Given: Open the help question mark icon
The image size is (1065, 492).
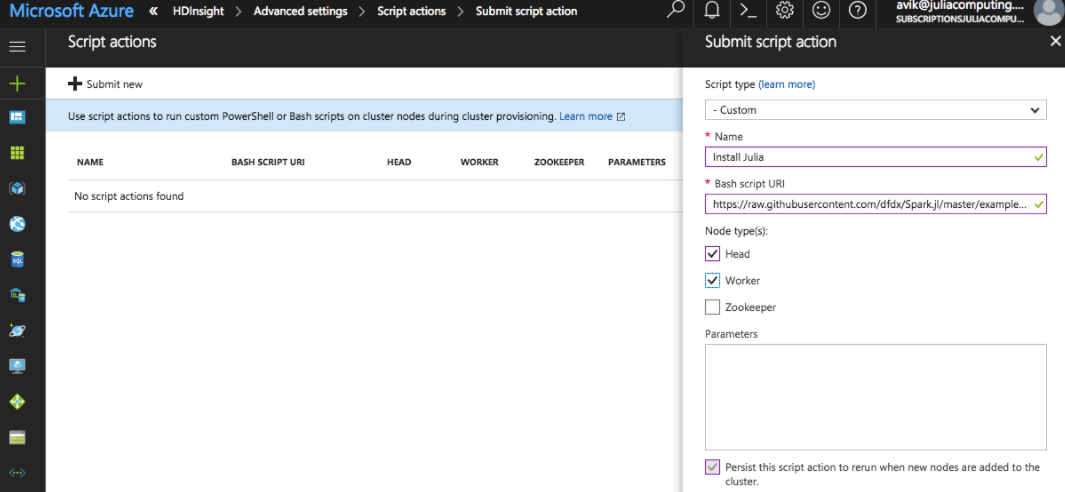Looking at the screenshot, I should 858,10.
